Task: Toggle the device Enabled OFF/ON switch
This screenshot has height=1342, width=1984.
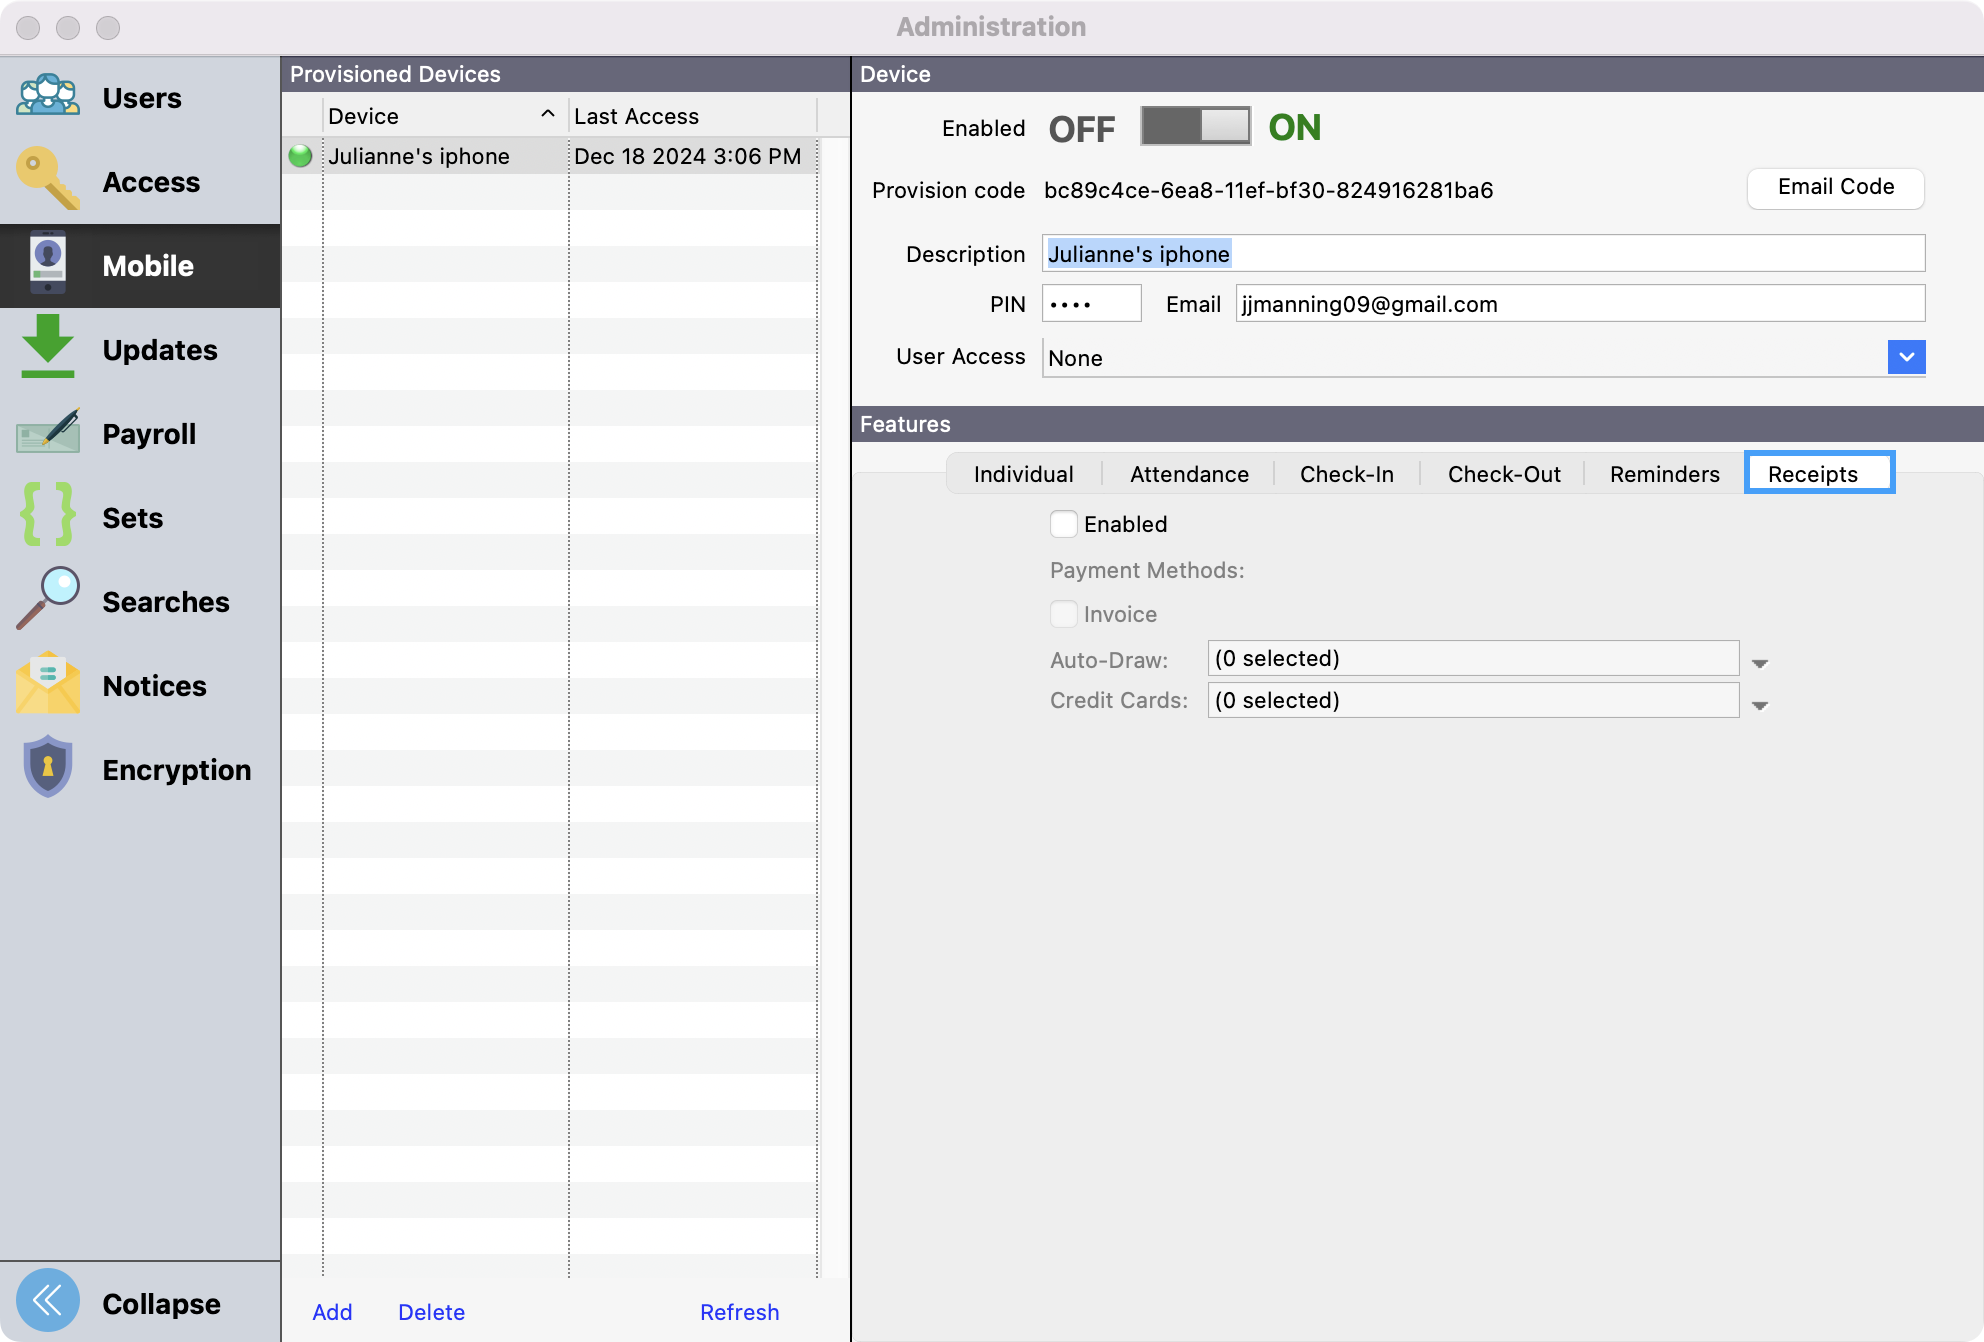Action: pyautogui.click(x=1195, y=127)
